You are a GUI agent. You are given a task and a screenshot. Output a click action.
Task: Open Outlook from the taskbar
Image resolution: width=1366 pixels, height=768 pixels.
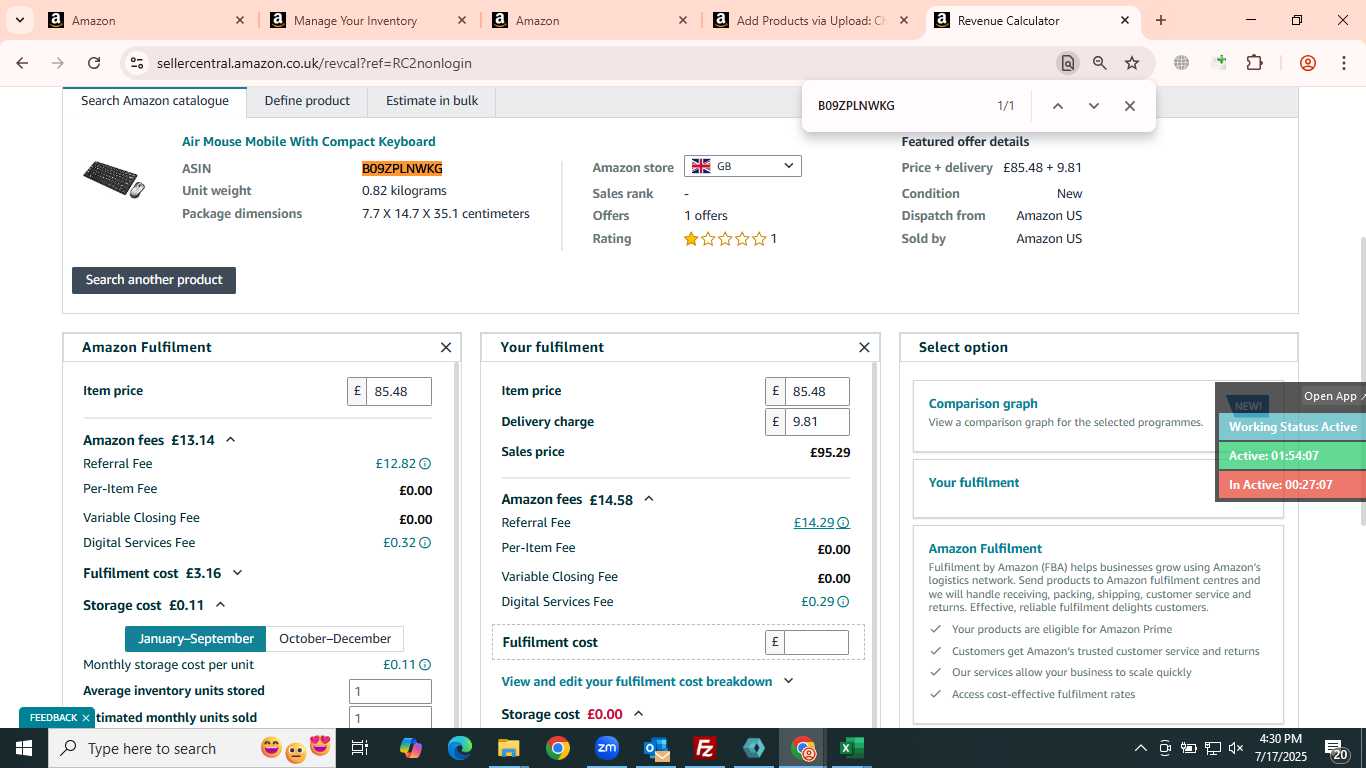coord(656,748)
